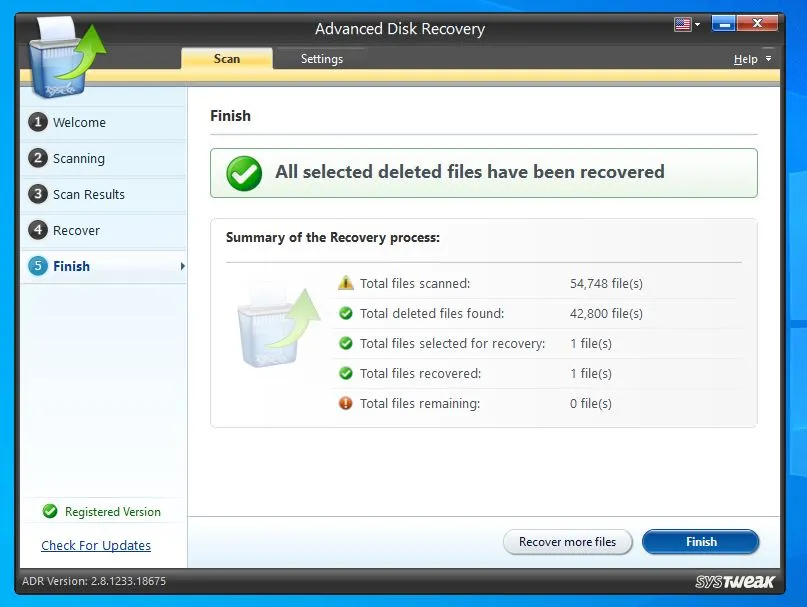
Task: Click warning icon beside Total files scanned
Action: click(346, 283)
